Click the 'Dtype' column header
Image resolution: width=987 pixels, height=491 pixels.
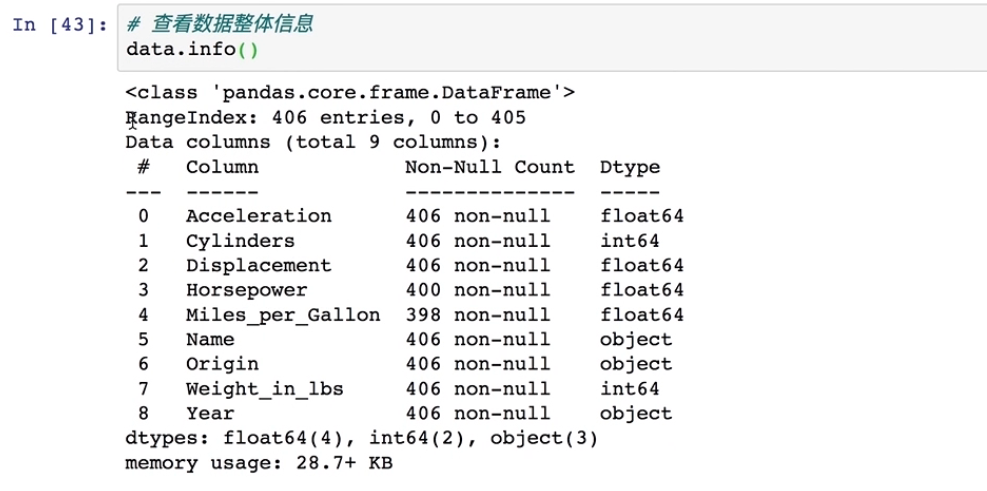(629, 167)
